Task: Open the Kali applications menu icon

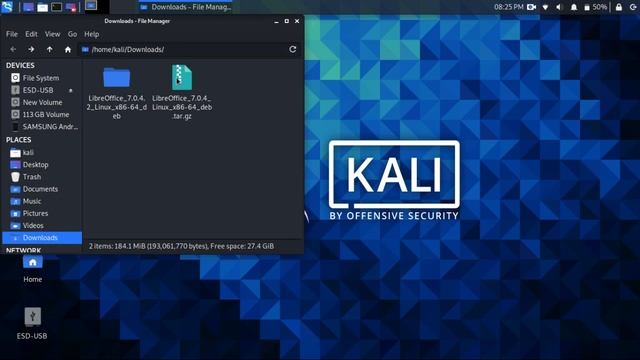Action: click(7, 7)
